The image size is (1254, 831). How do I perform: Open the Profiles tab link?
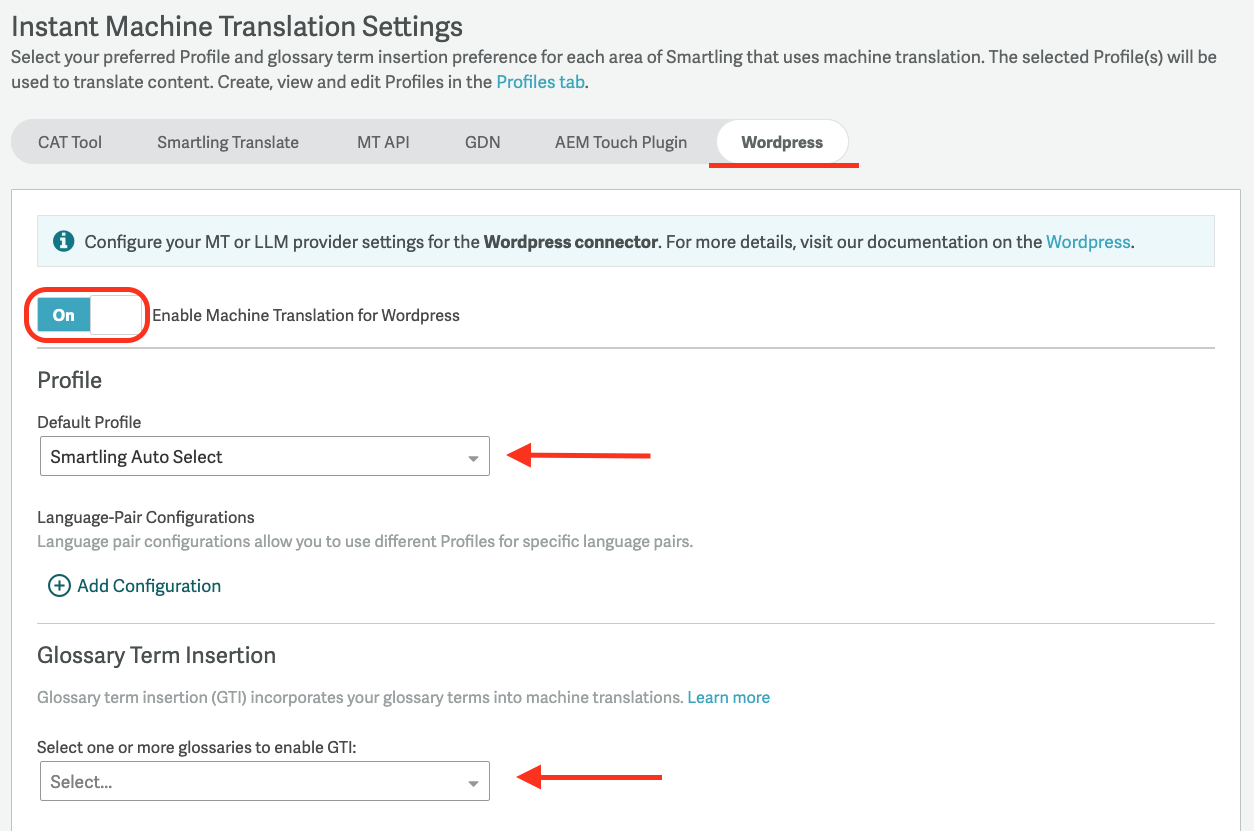(539, 81)
